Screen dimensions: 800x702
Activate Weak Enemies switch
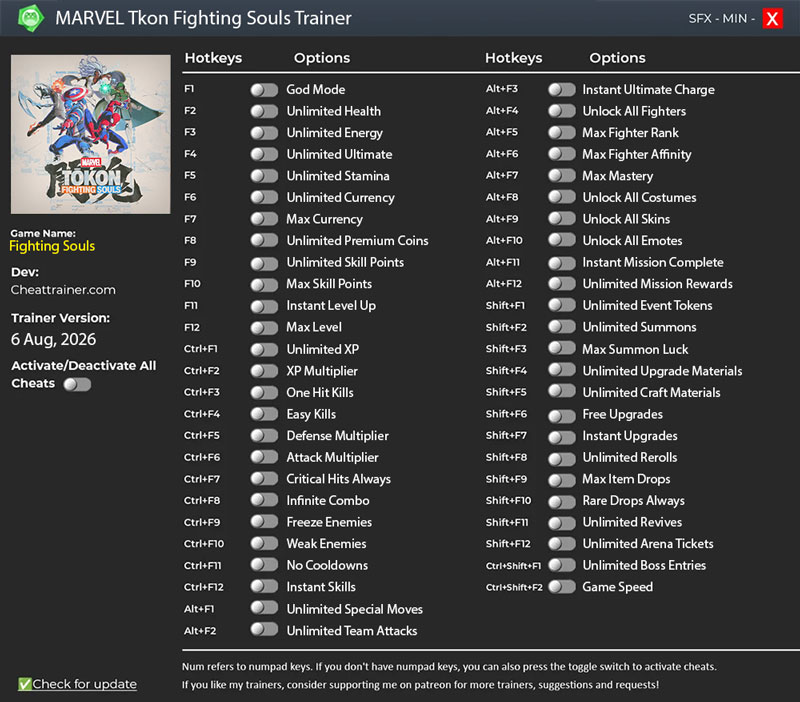[264, 543]
